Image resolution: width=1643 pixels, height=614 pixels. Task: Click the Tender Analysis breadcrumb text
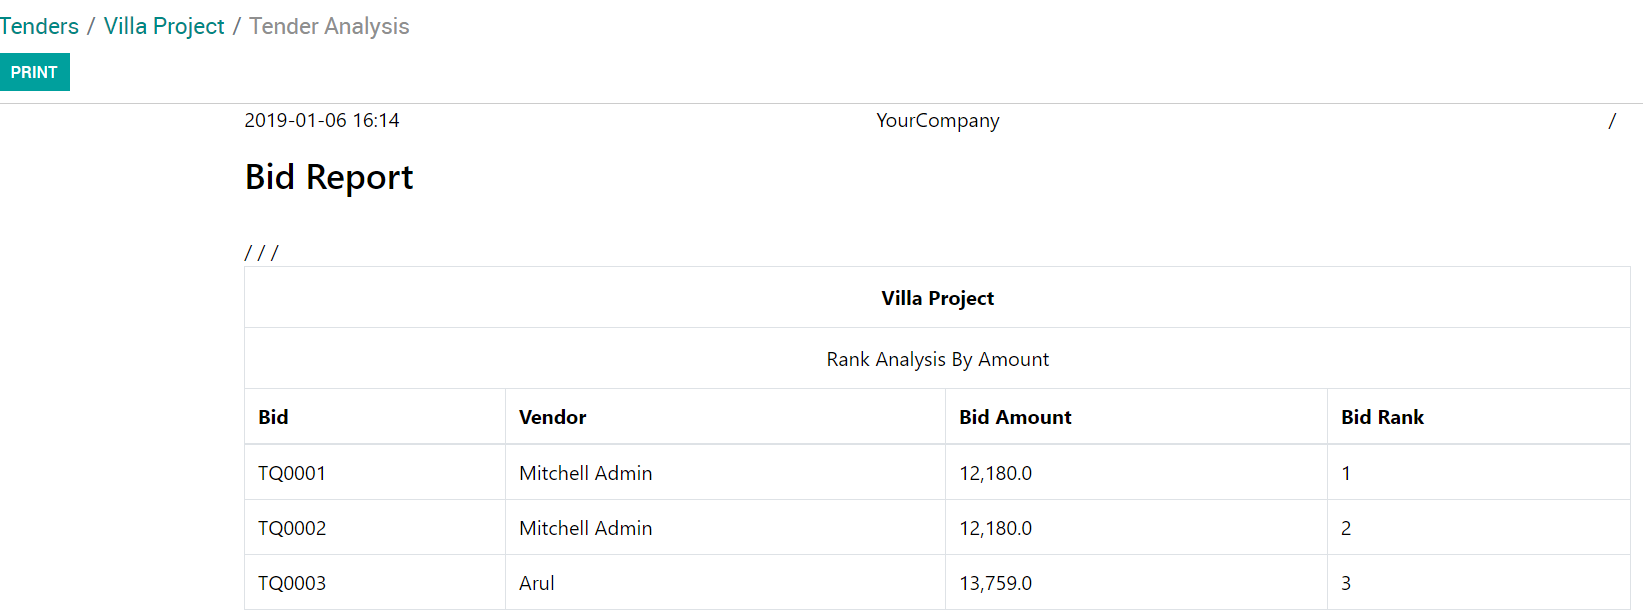pos(329,26)
